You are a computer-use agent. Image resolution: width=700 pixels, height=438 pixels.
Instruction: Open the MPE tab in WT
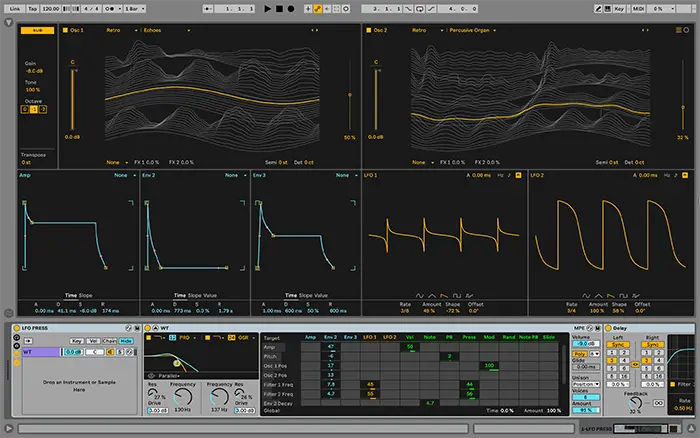click(579, 328)
